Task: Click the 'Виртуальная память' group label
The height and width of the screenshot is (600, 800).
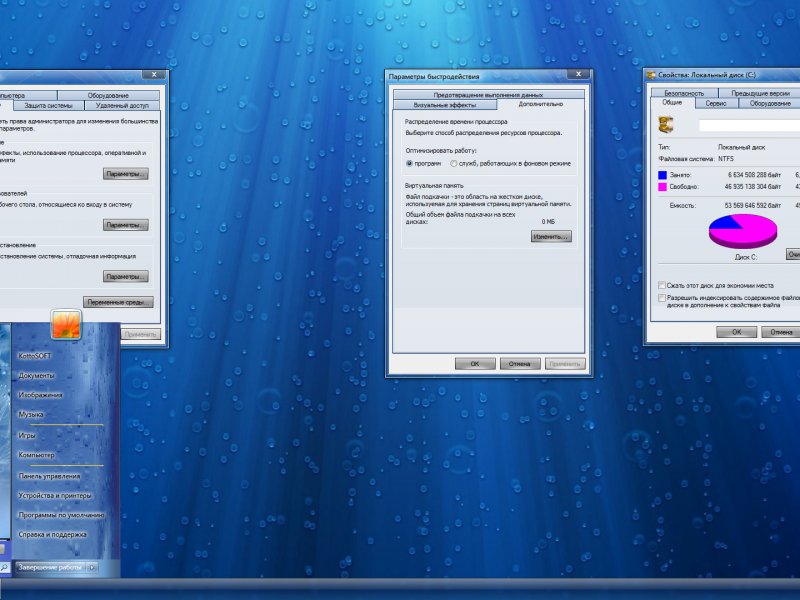Action: (x=434, y=186)
